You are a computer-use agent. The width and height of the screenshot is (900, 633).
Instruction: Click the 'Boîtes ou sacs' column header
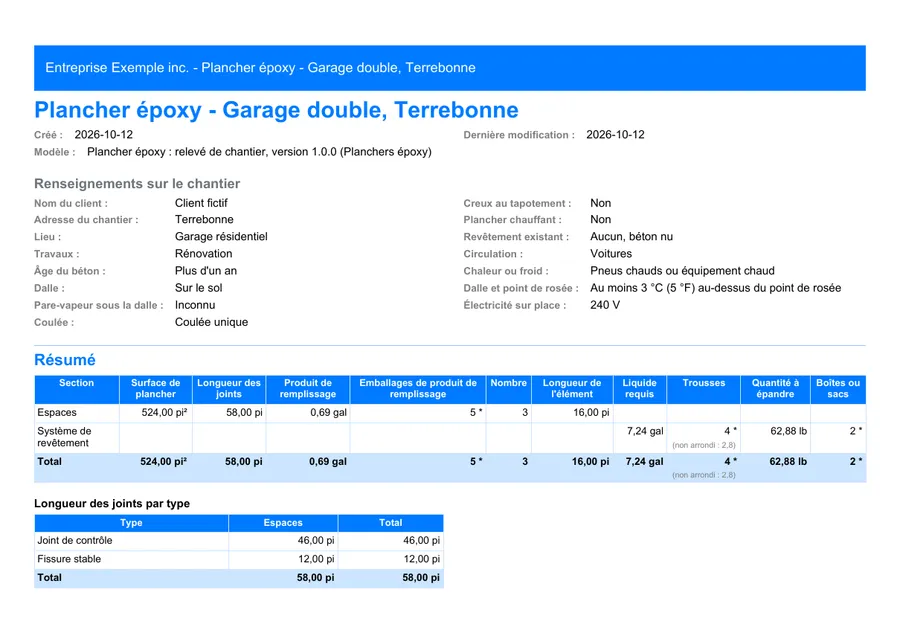click(838, 389)
